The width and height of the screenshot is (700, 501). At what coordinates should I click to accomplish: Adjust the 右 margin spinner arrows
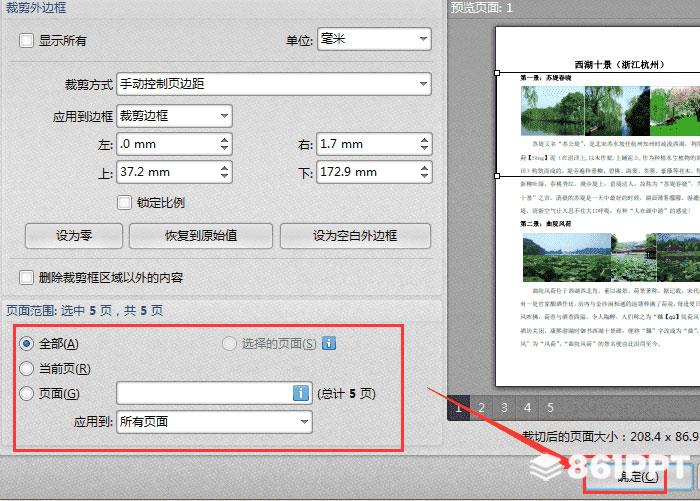[x=425, y=144]
